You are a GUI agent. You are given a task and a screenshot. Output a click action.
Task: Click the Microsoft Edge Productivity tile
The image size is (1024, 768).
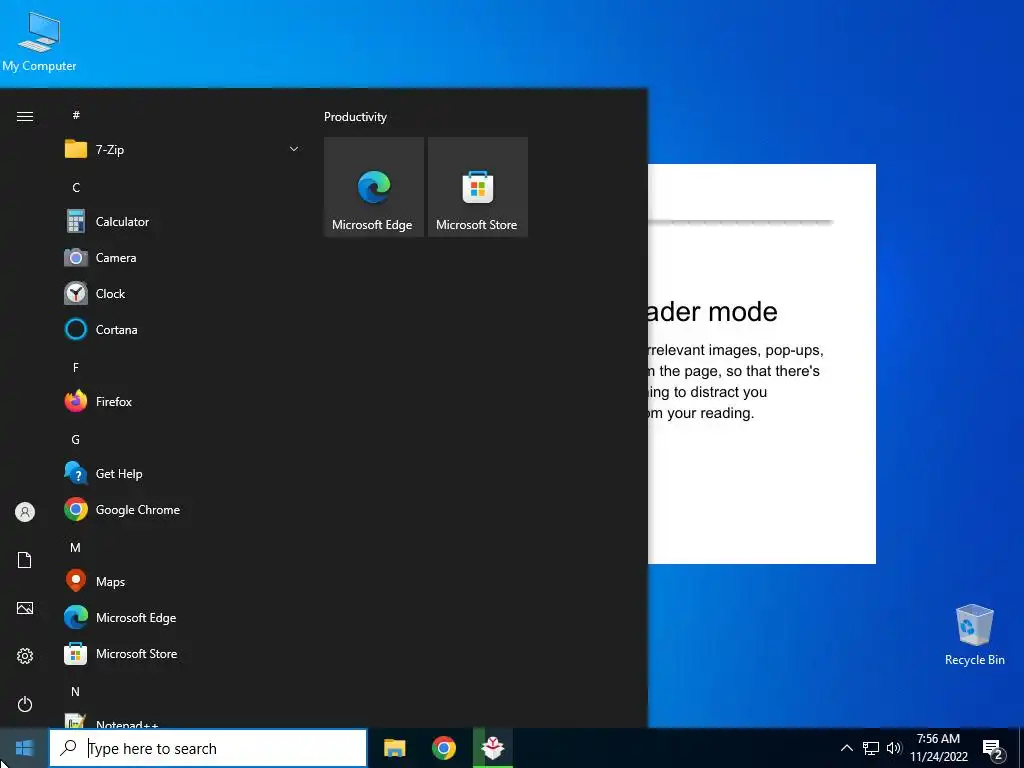374,187
